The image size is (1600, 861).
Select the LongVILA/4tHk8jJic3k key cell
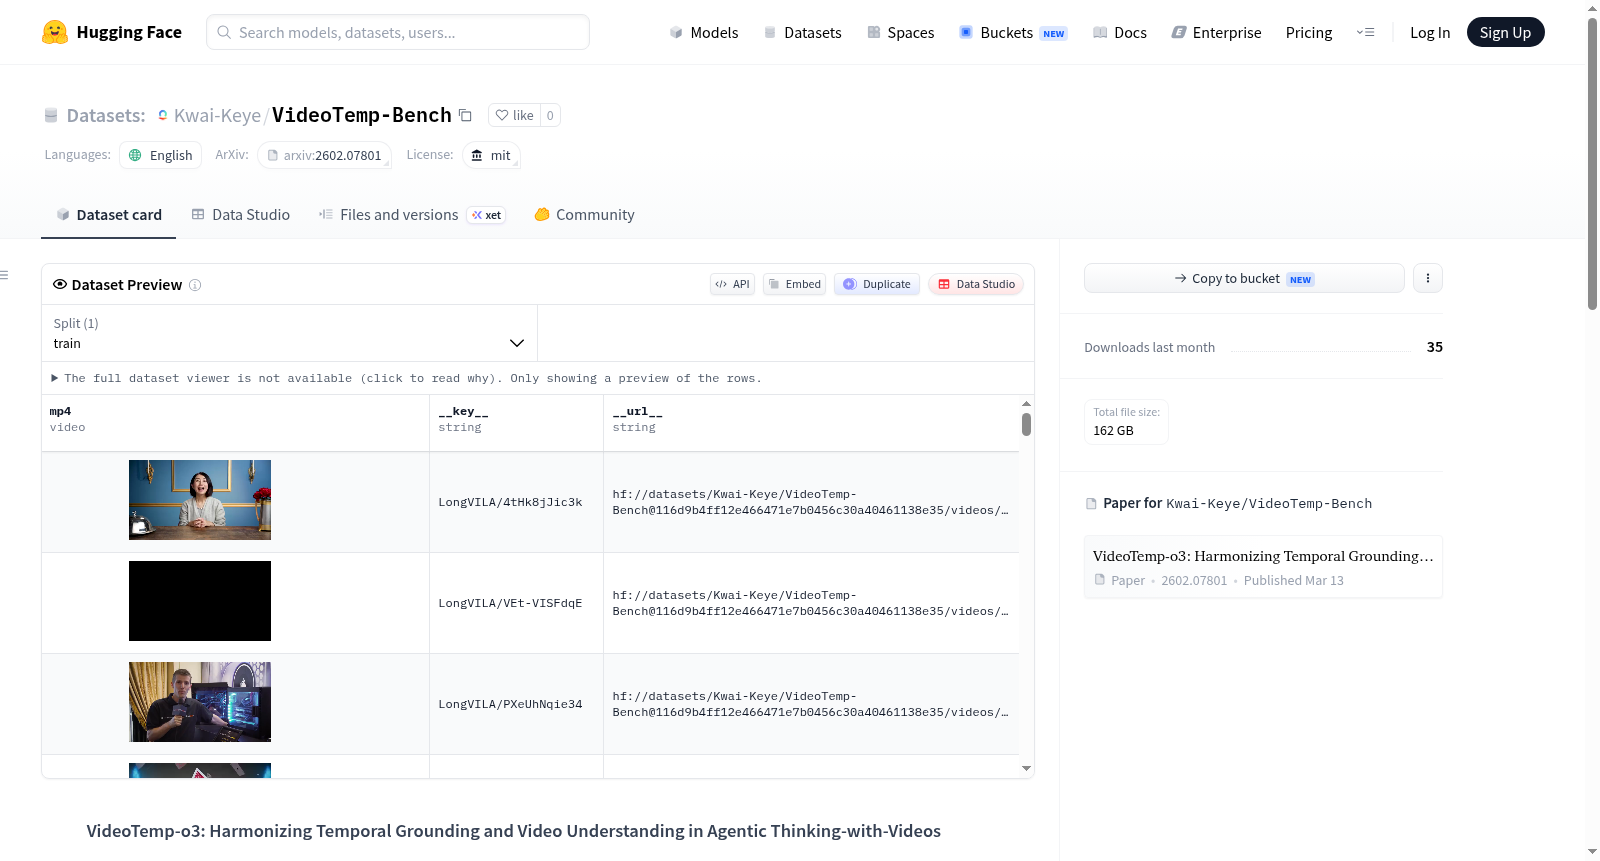[x=517, y=502]
